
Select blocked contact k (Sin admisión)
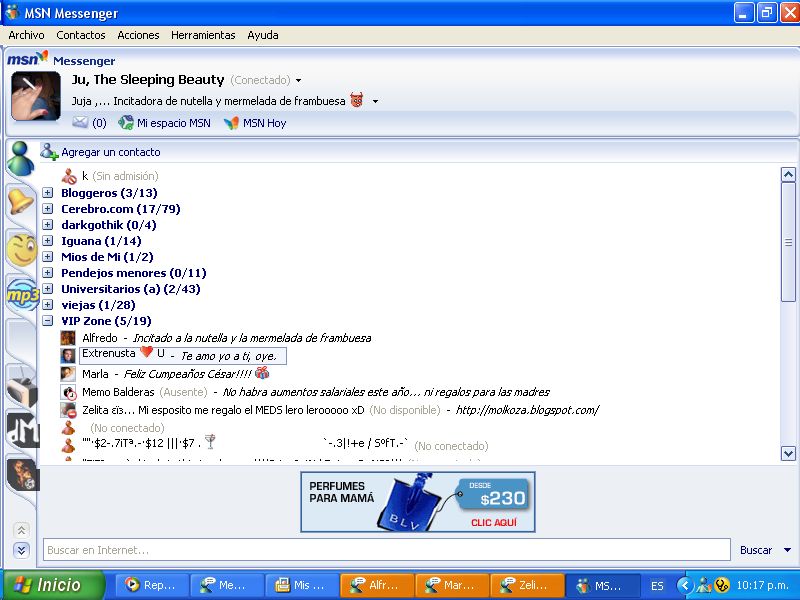click(110, 176)
